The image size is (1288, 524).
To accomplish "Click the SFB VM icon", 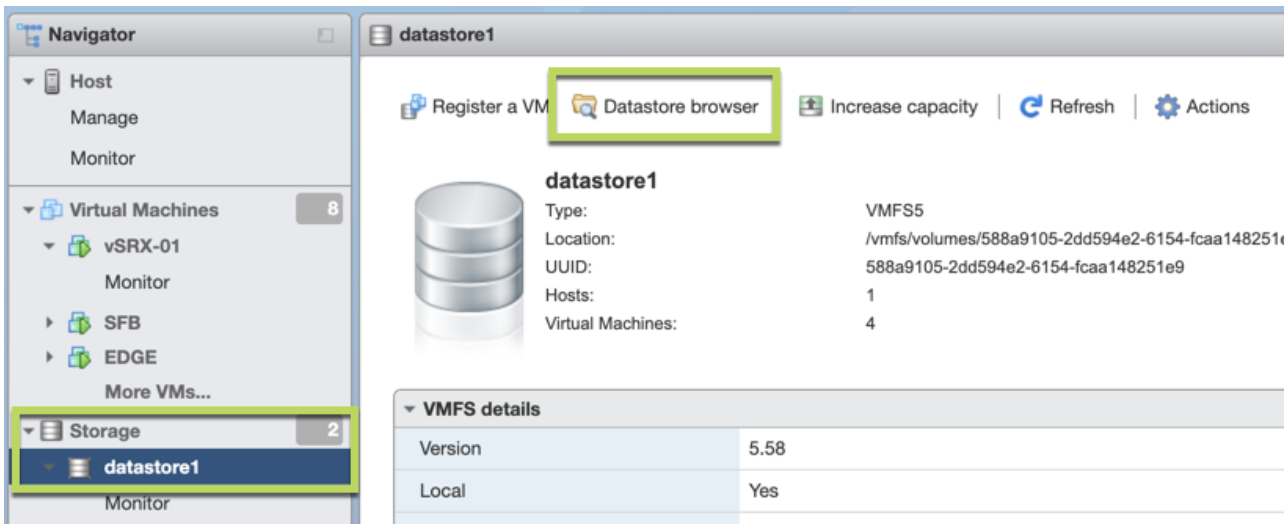I will (79, 323).
